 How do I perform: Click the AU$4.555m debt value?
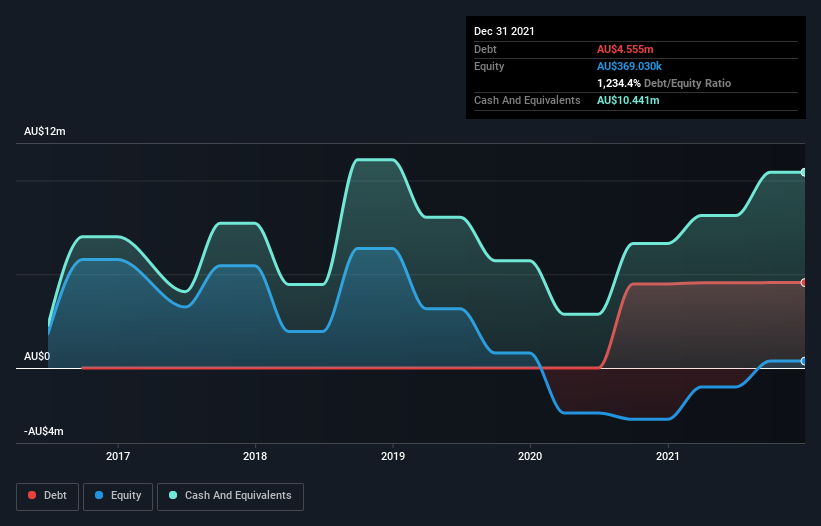click(625, 49)
